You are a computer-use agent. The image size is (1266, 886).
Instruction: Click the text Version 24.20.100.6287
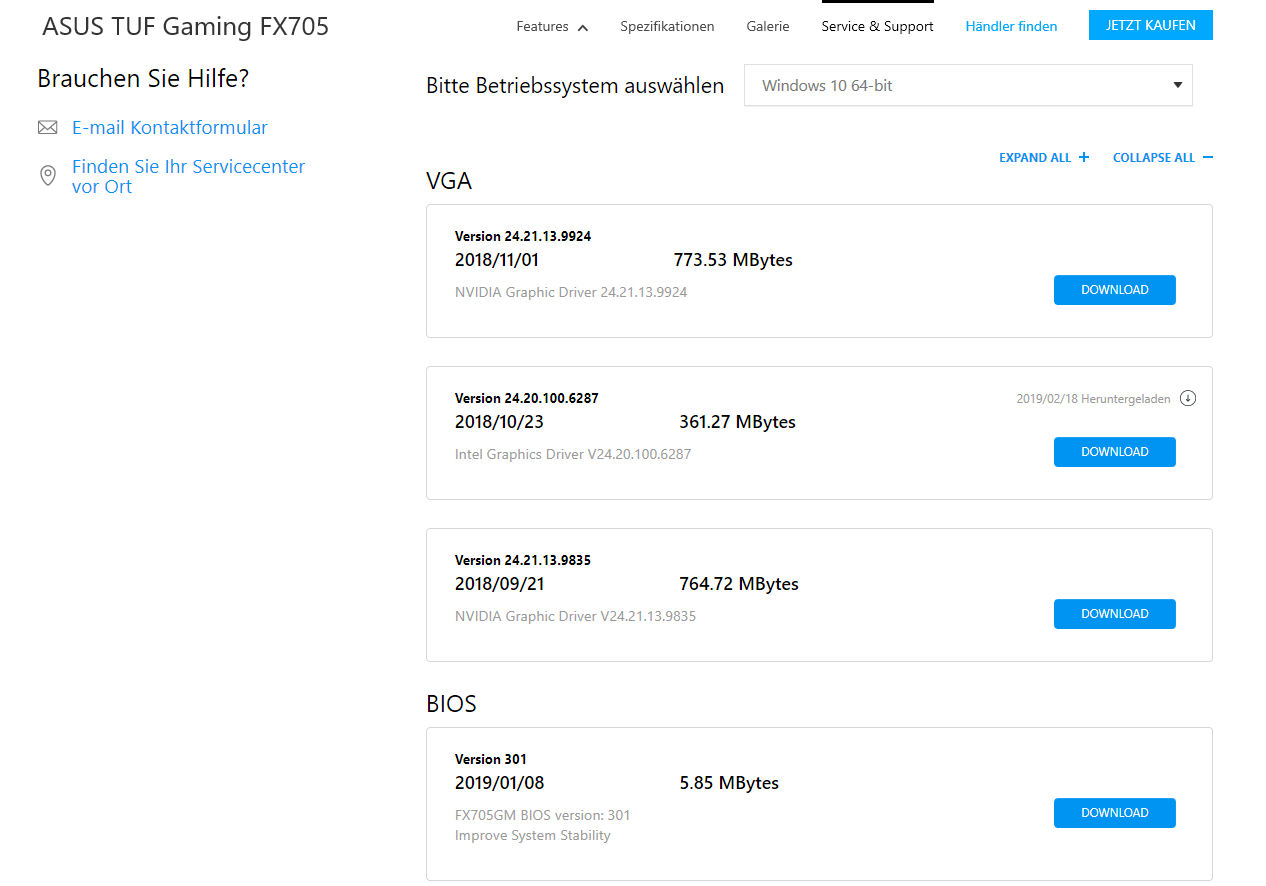[527, 399]
